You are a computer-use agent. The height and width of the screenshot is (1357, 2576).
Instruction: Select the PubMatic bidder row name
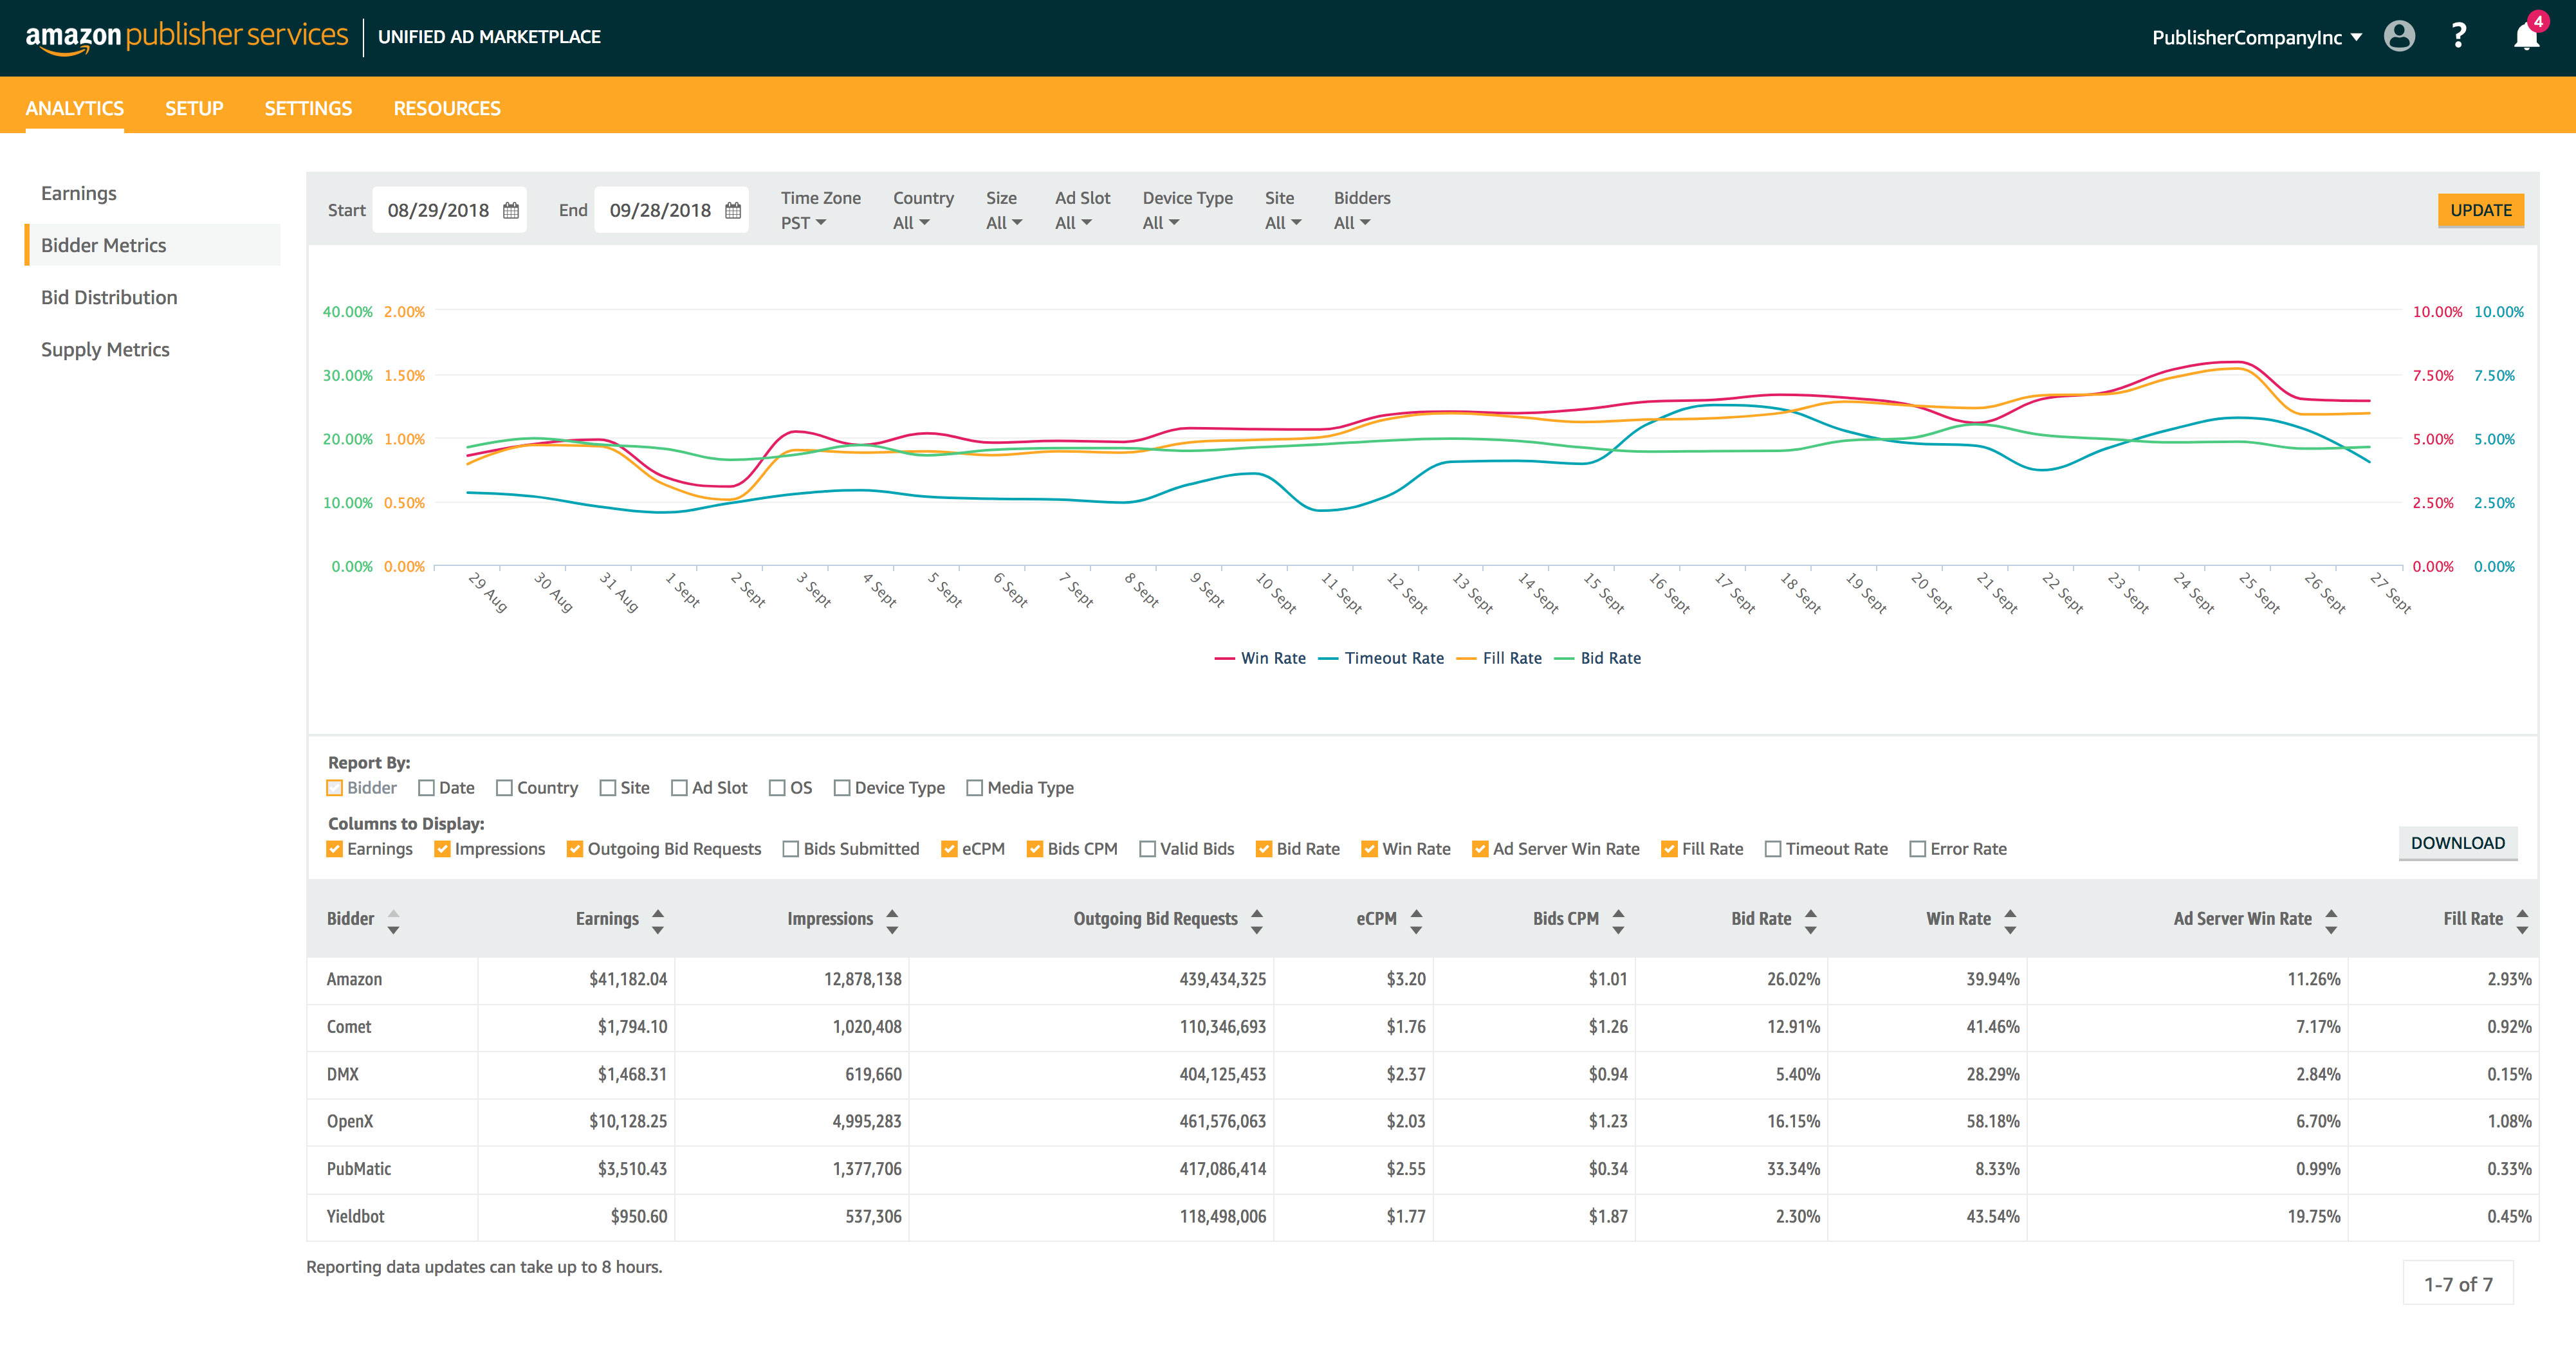pyautogui.click(x=359, y=1169)
